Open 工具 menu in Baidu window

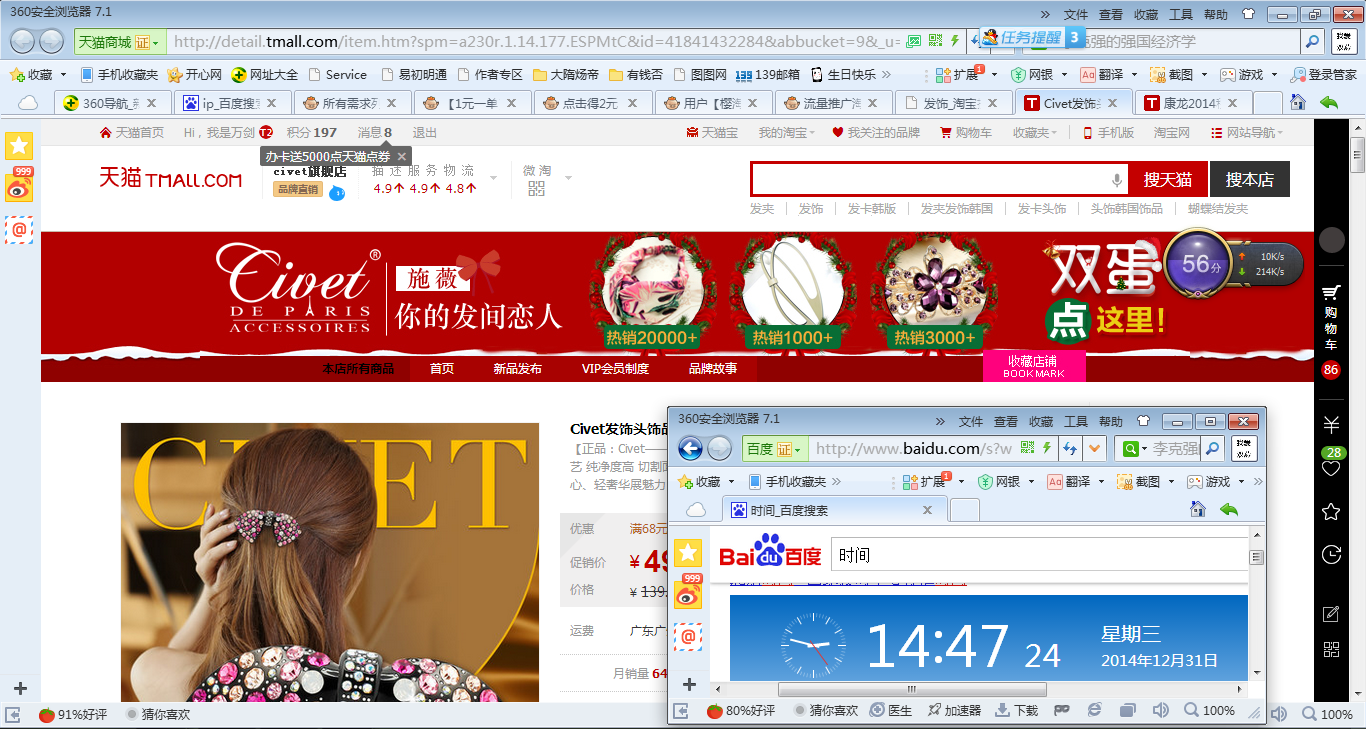click(1076, 421)
